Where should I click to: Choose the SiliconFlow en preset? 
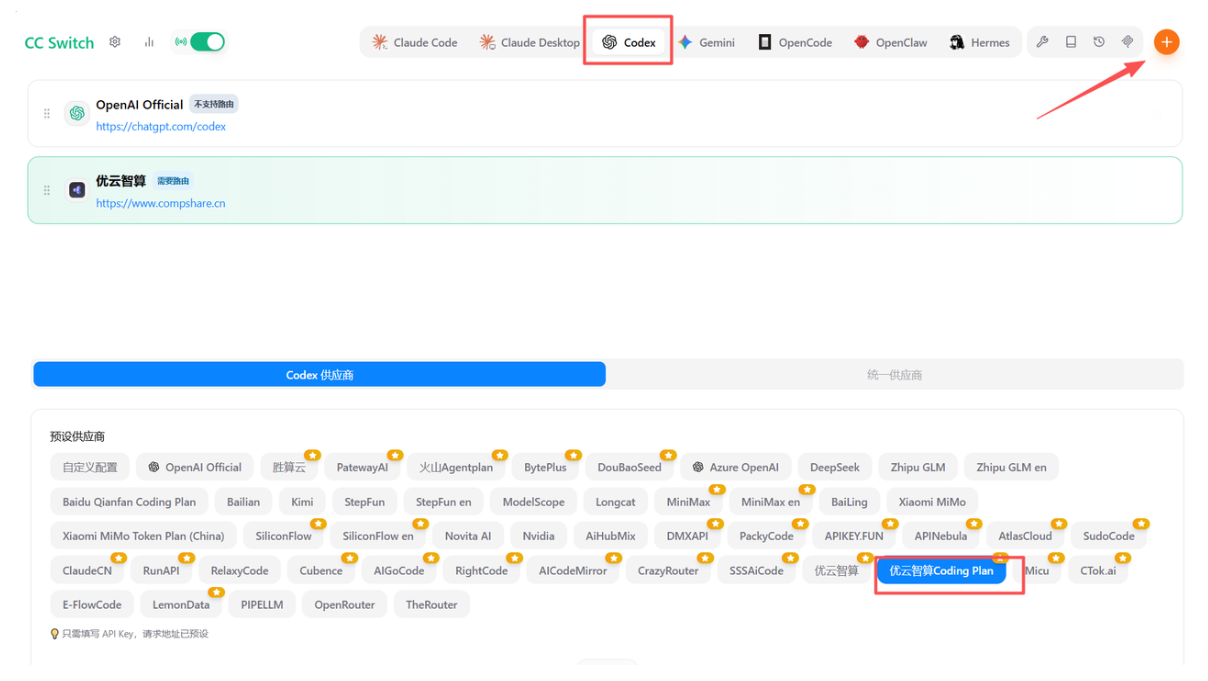tap(378, 536)
